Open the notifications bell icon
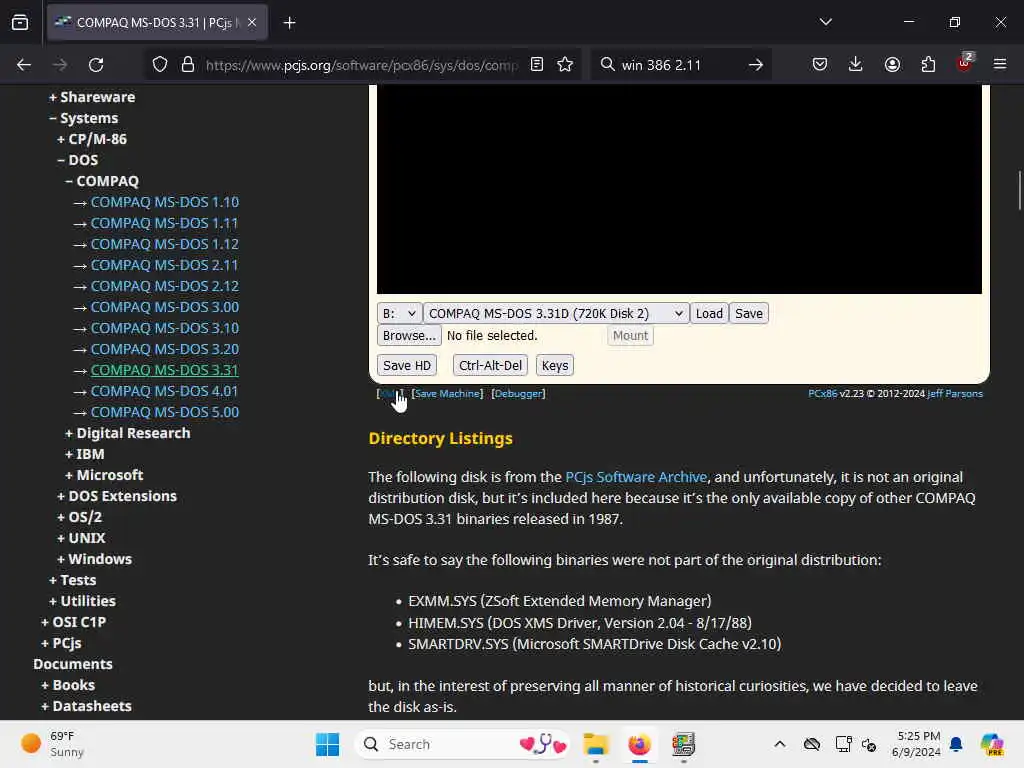1024x768 pixels. (x=956, y=744)
